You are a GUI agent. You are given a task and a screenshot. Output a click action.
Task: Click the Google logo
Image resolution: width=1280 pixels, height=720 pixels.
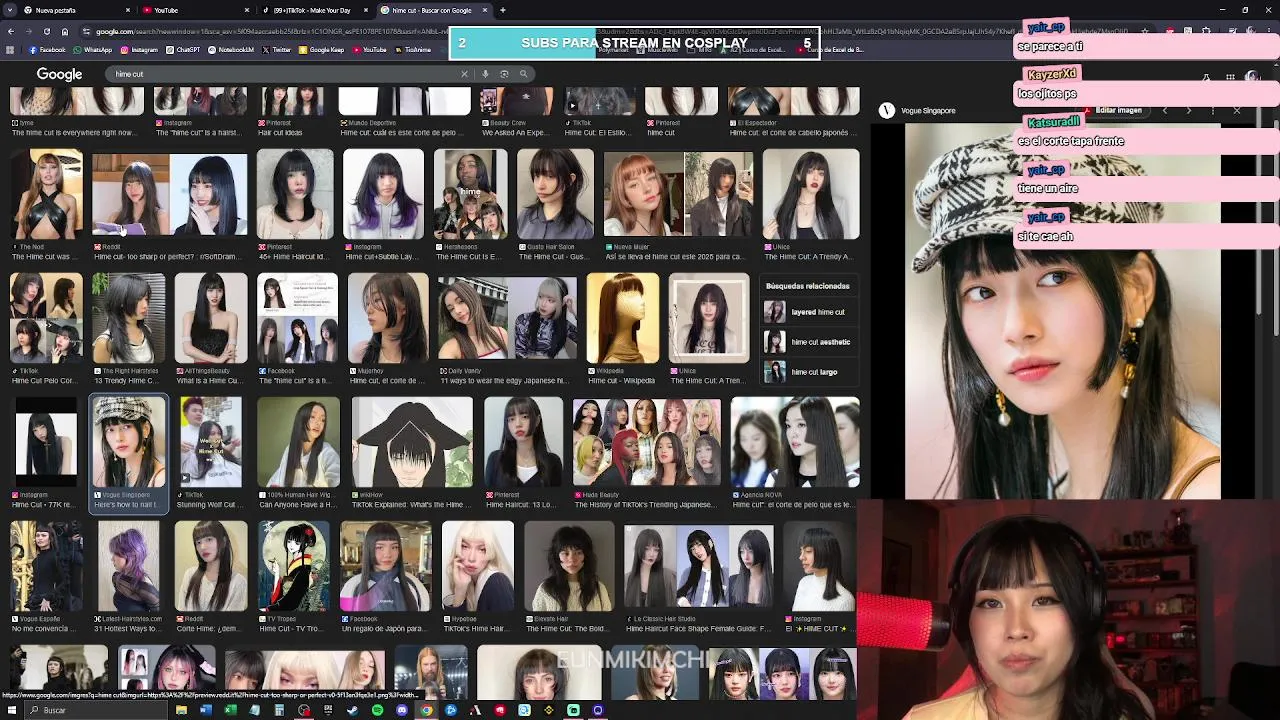[x=59, y=74]
